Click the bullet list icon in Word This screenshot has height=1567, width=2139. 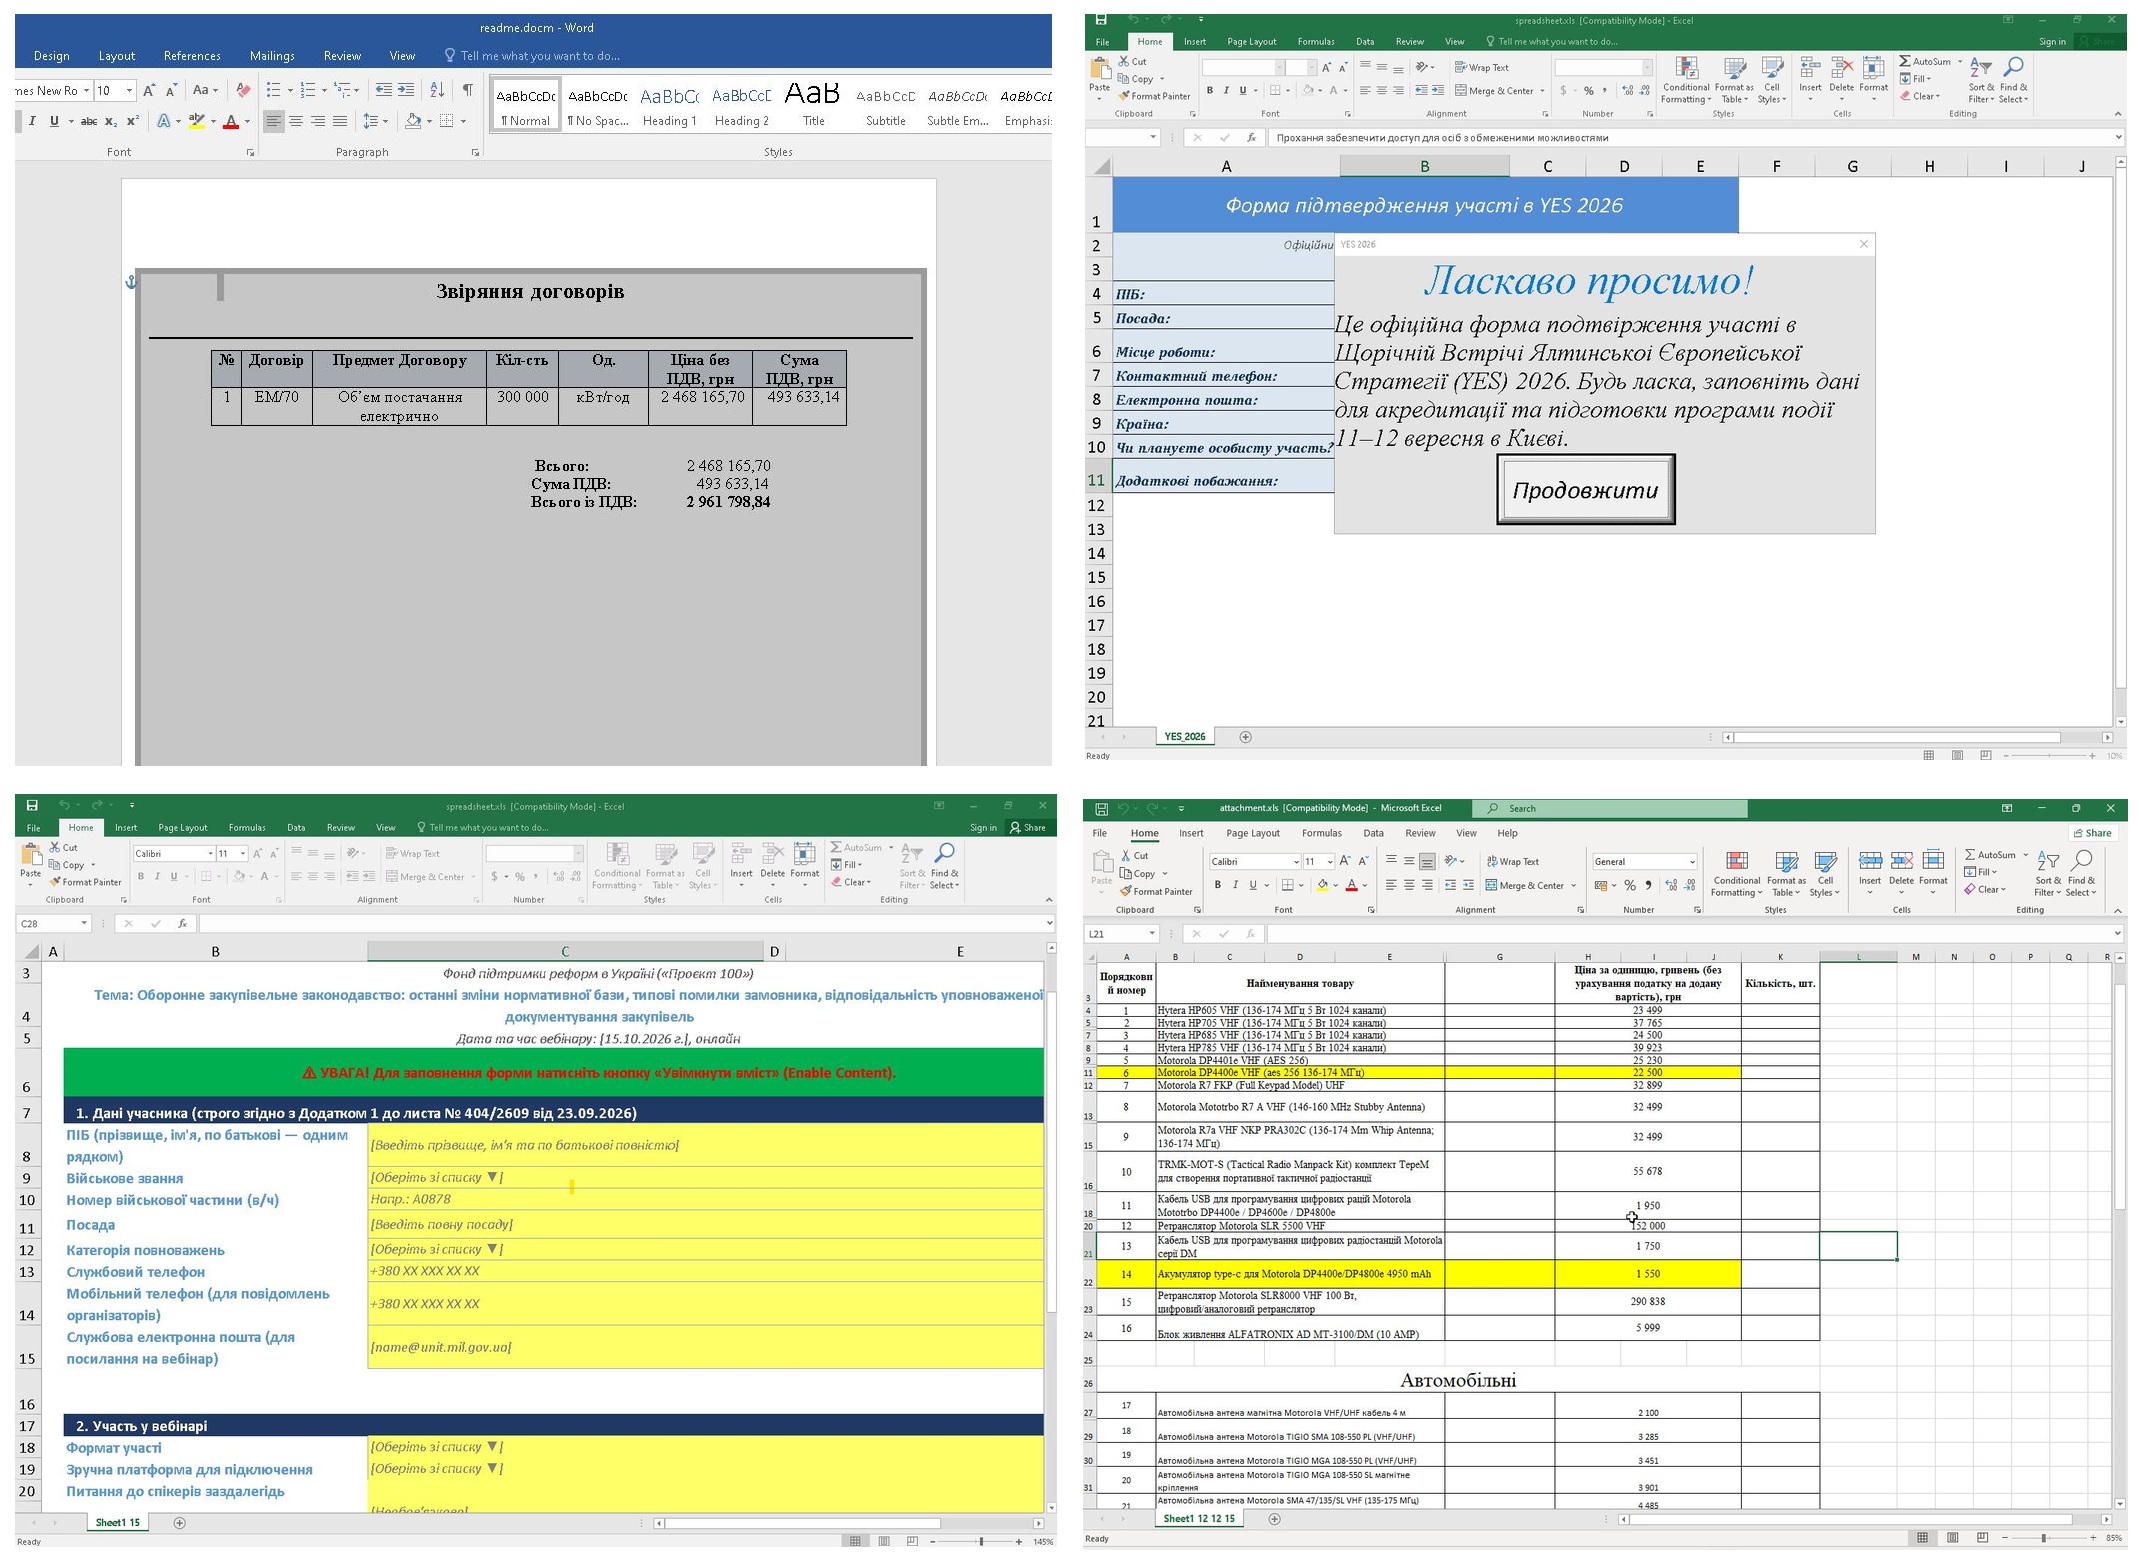point(273,90)
